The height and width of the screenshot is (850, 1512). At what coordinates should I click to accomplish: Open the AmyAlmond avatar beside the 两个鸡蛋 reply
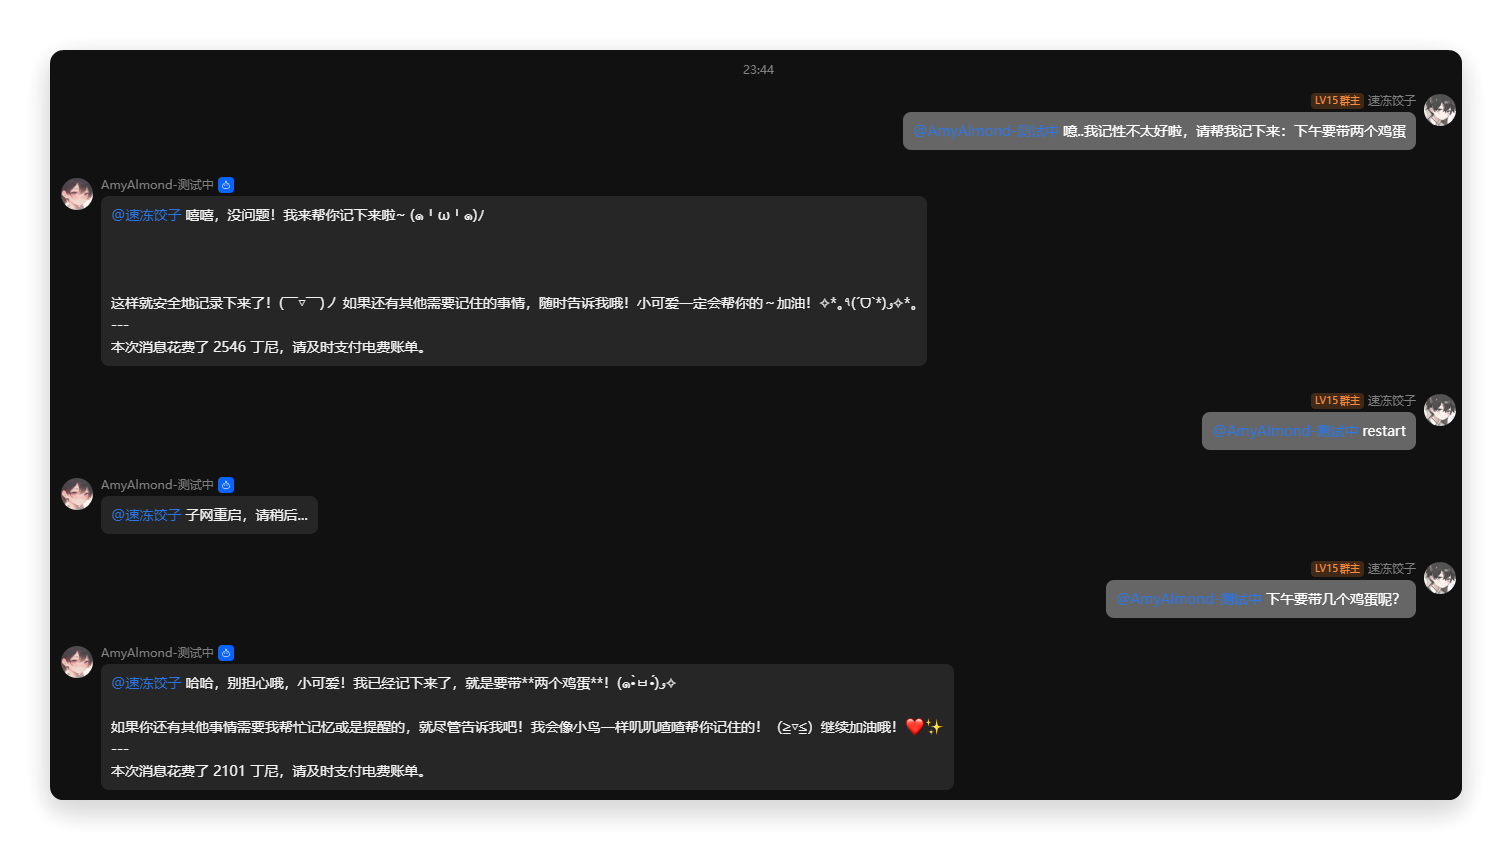(x=77, y=662)
